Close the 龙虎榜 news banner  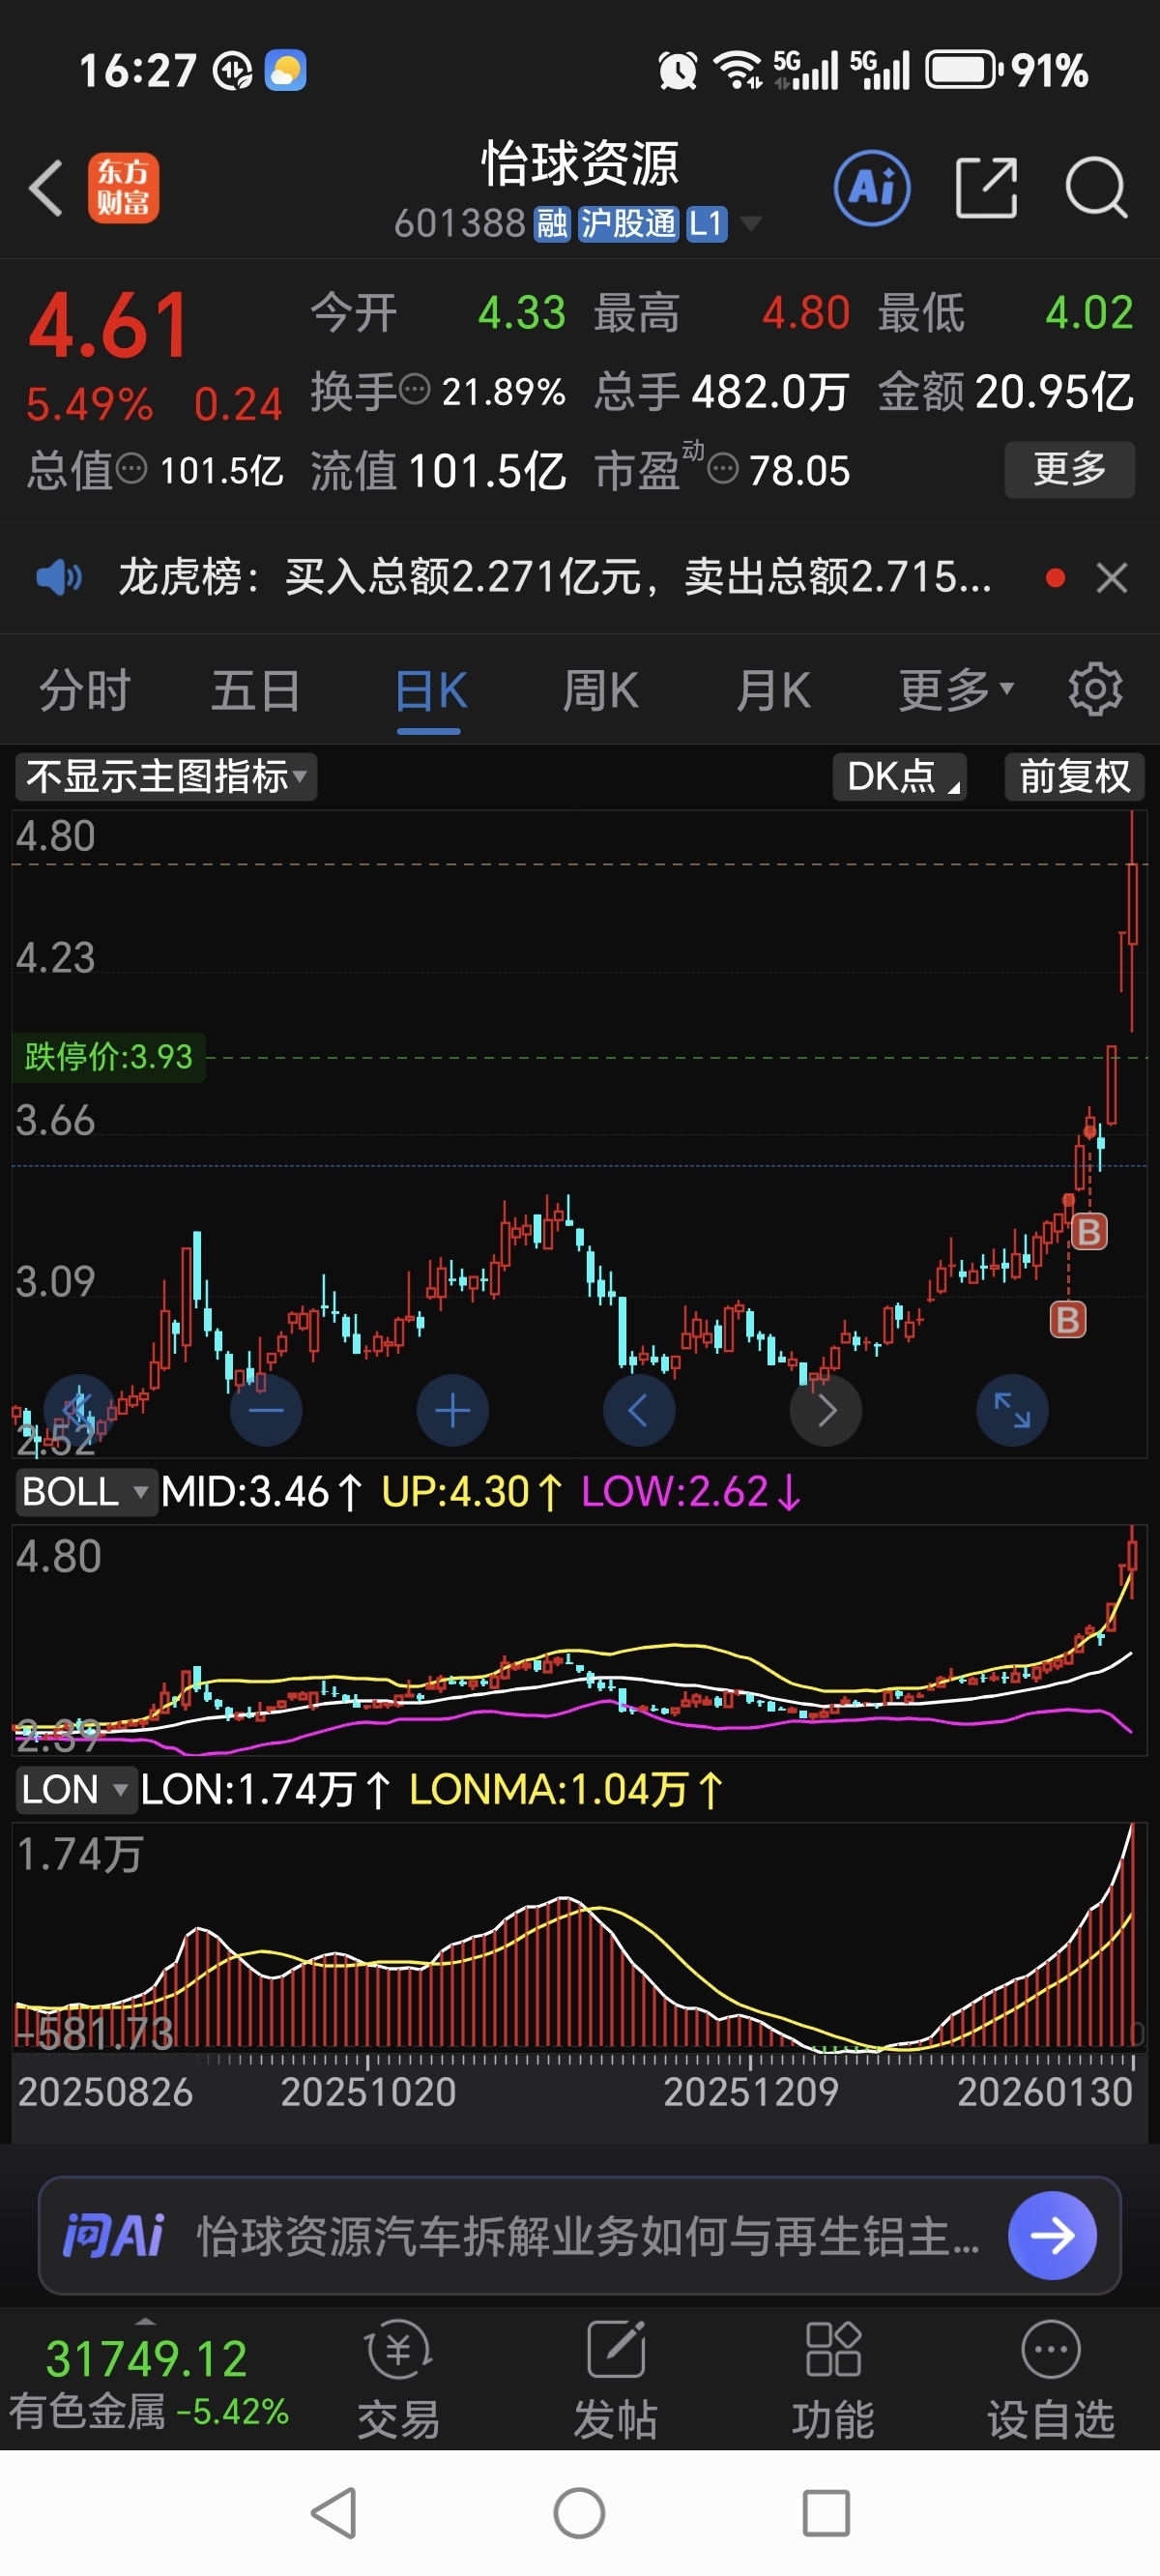(x=1112, y=578)
